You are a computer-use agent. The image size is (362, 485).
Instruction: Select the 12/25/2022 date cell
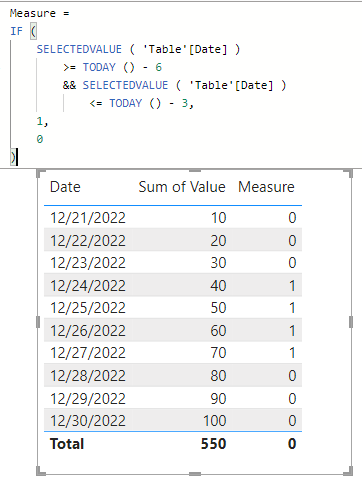88,308
